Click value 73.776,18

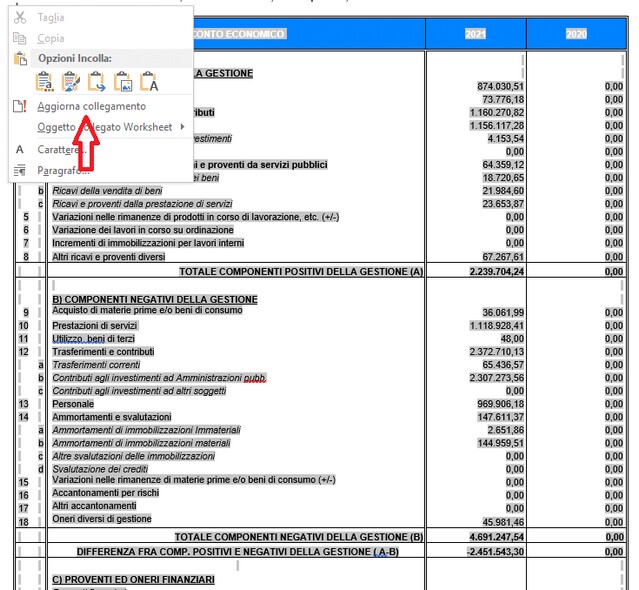coord(503,99)
